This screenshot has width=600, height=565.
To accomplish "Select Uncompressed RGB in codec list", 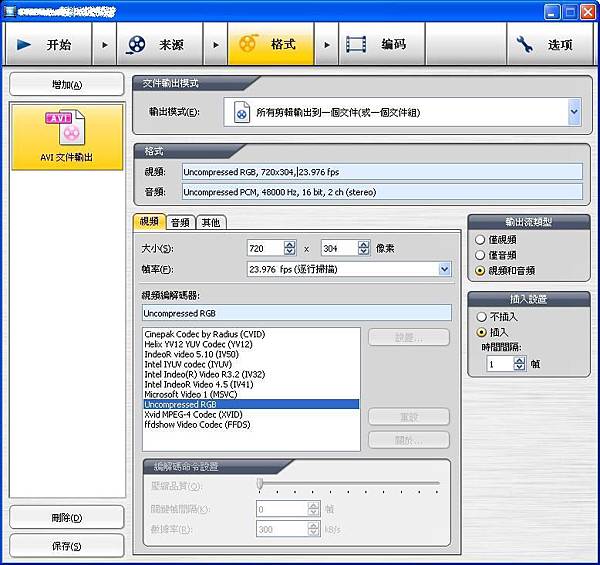I will (x=251, y=404).
